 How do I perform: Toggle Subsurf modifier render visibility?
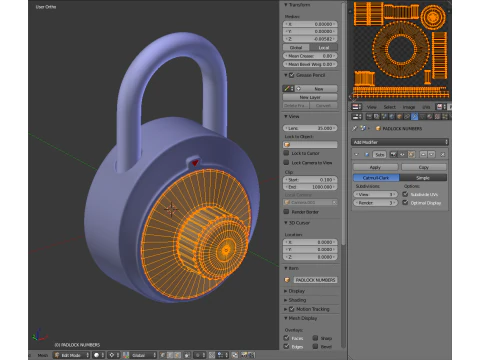coord(393,154)
